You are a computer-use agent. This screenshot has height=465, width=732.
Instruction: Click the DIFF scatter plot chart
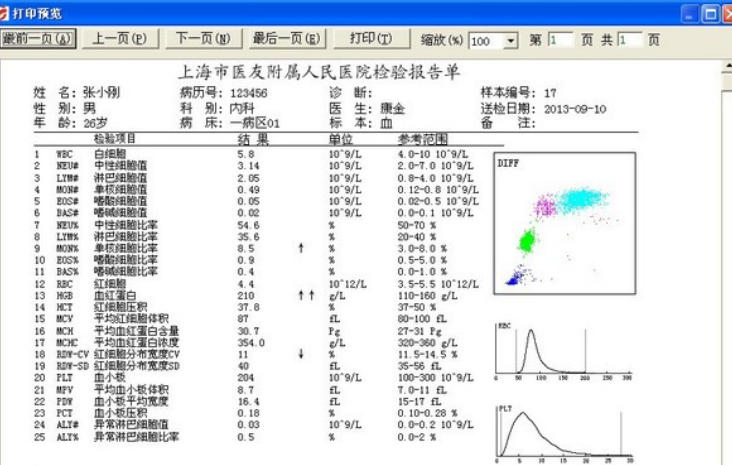pyautogui.click(x=565, y=222)
